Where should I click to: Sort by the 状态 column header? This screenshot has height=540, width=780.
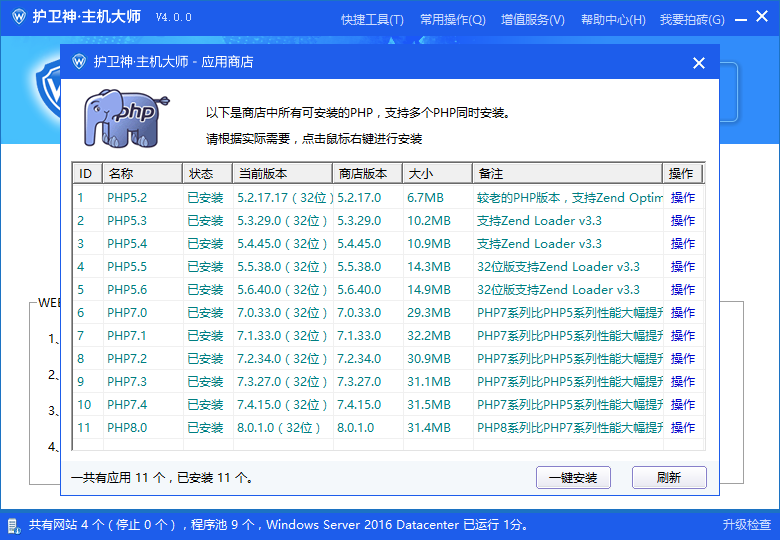coord(207,174)
